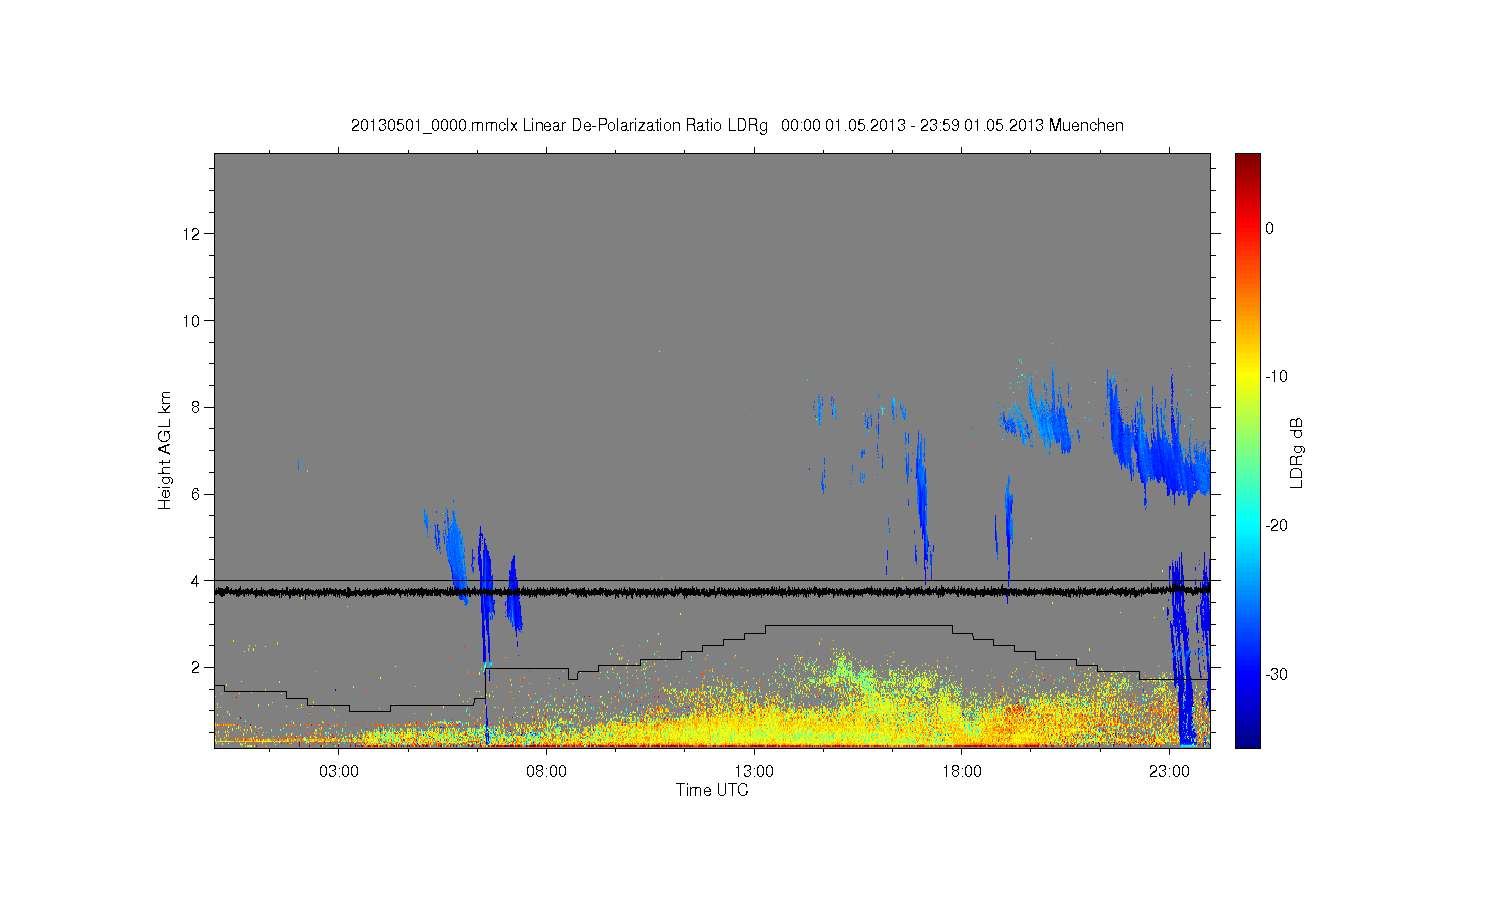Click the Height AGL km axis title
1500x900 pixels.
point(165,450)
